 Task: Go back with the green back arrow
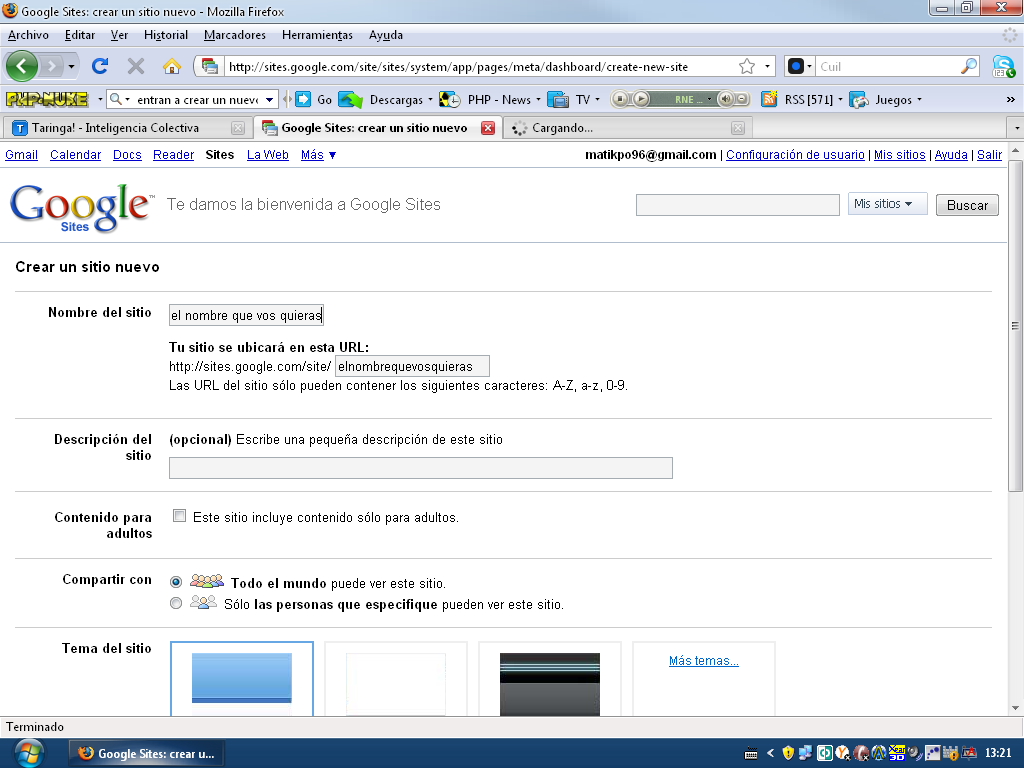22,66
